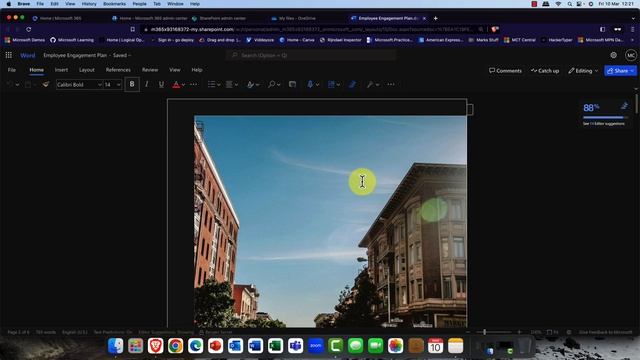The height and width of the screenshot is (360, 640).
Task: Switch to the Insert ribbon tab
Action: pyautogui.click(x=61, y=70)
